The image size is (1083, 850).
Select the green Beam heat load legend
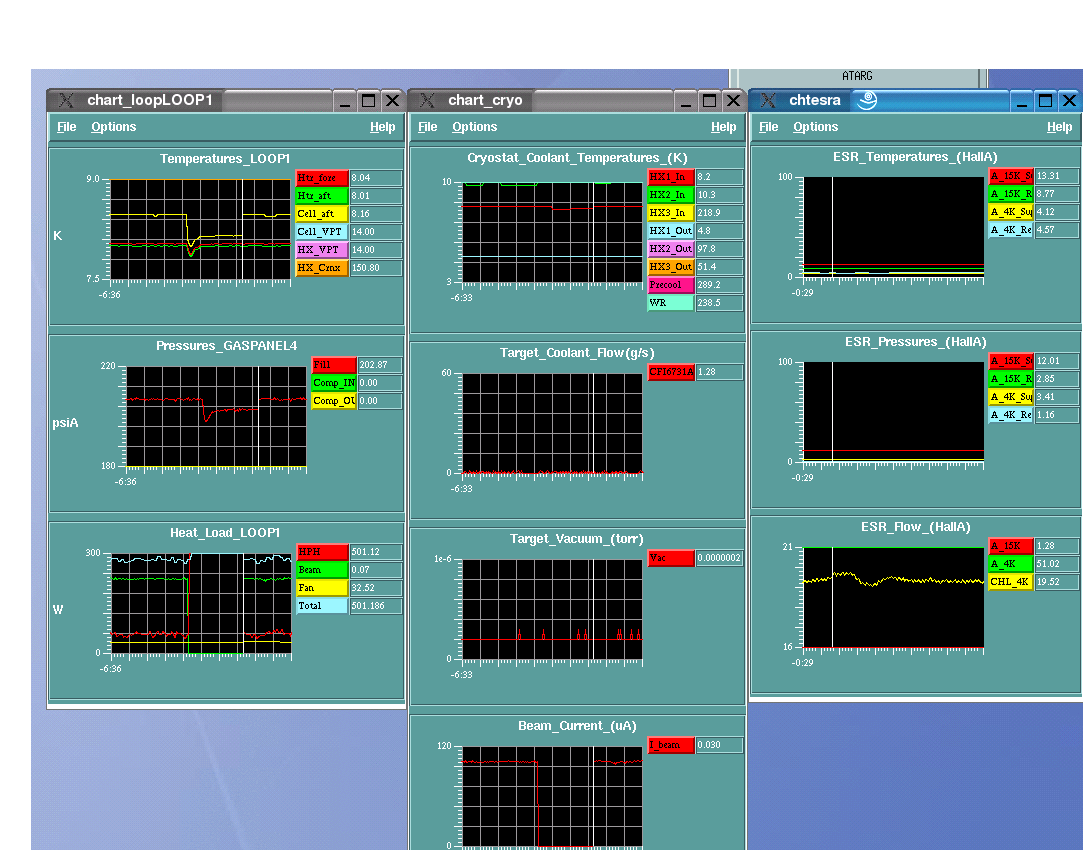(322, 570)
